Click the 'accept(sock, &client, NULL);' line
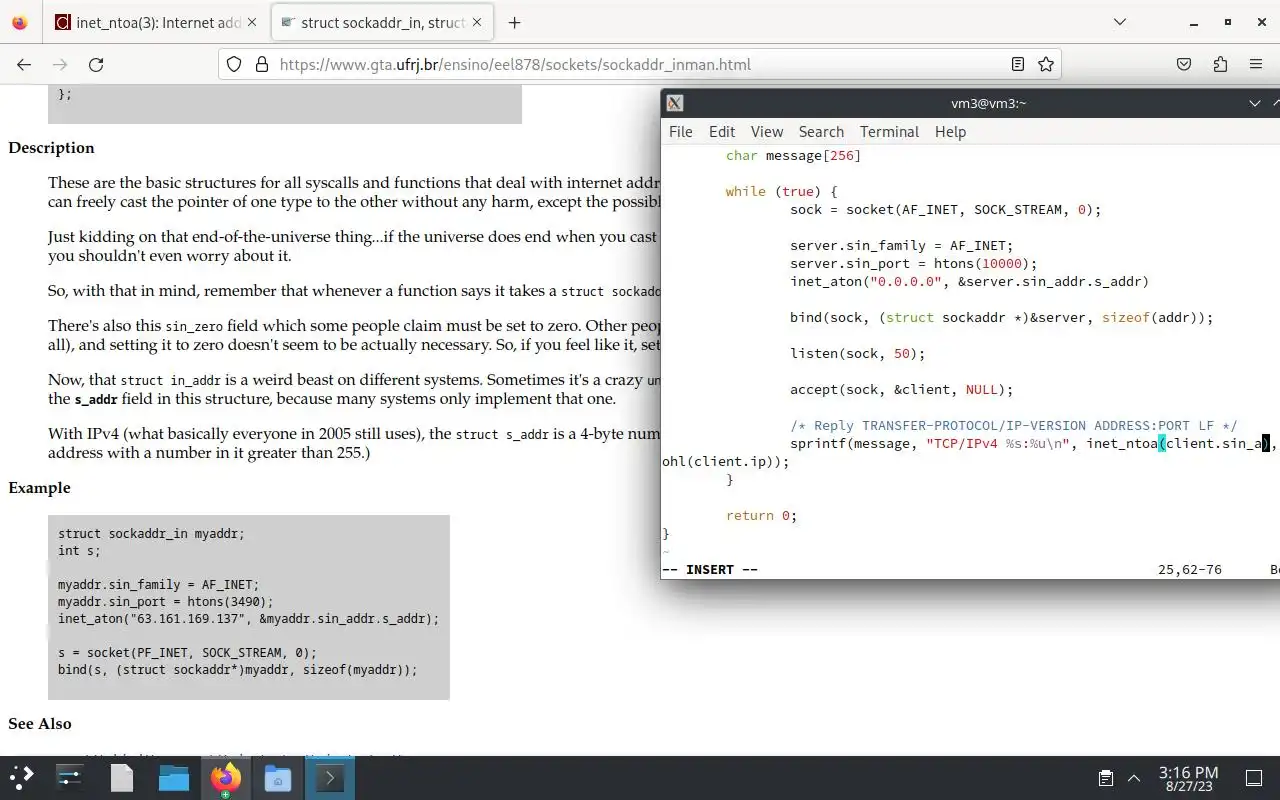The width and height of the screenshot is (1280, 800). (x=901, y=390)
